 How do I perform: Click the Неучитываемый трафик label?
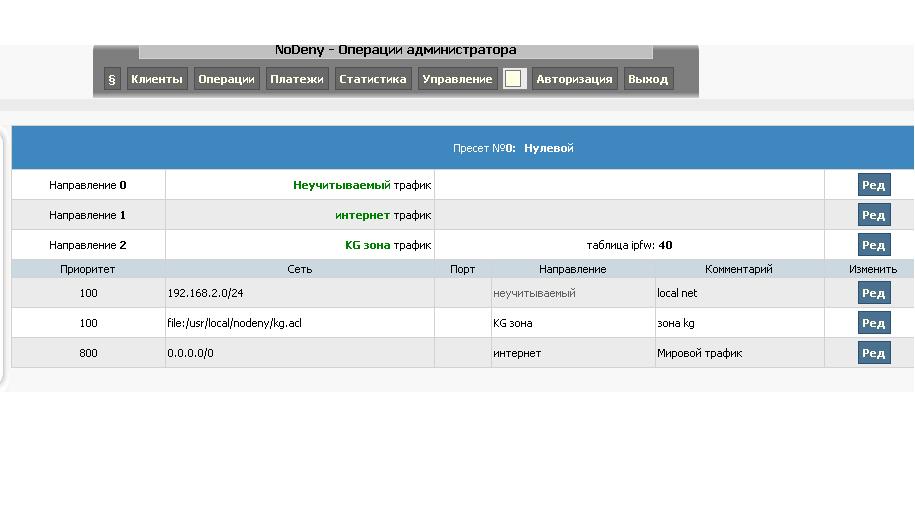pos(361,185)
